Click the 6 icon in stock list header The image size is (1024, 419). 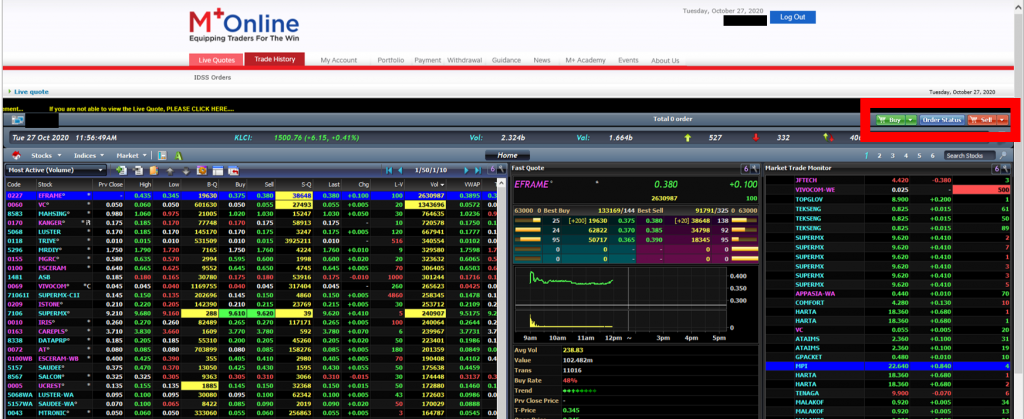pyautogui.click(x=492, y=170)
